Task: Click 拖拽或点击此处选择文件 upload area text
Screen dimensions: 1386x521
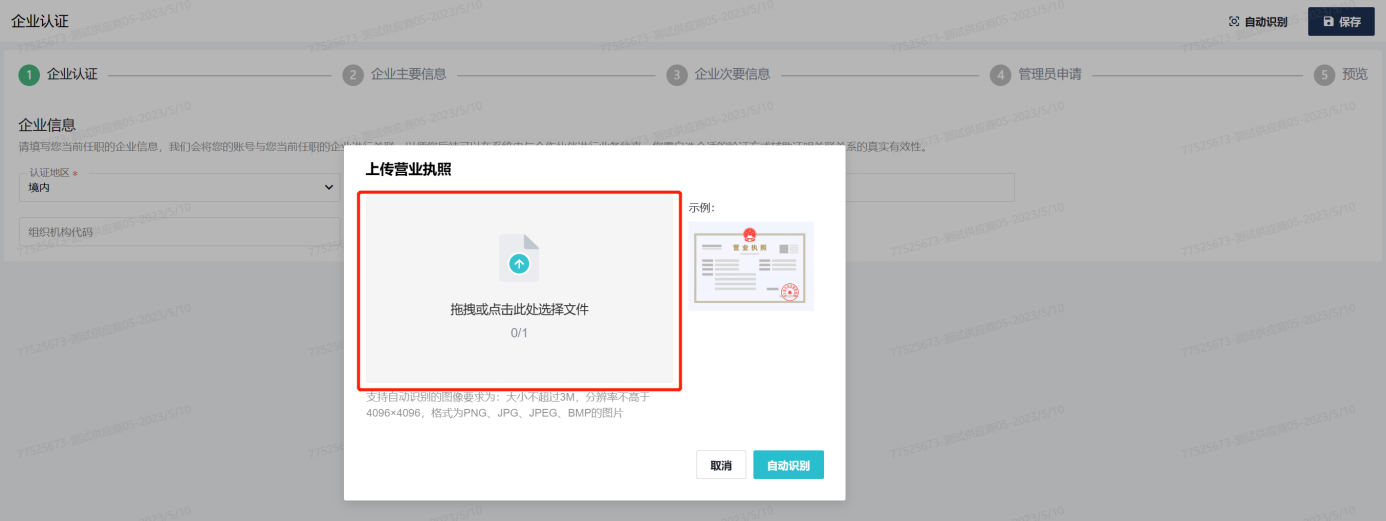Action: 519,309
